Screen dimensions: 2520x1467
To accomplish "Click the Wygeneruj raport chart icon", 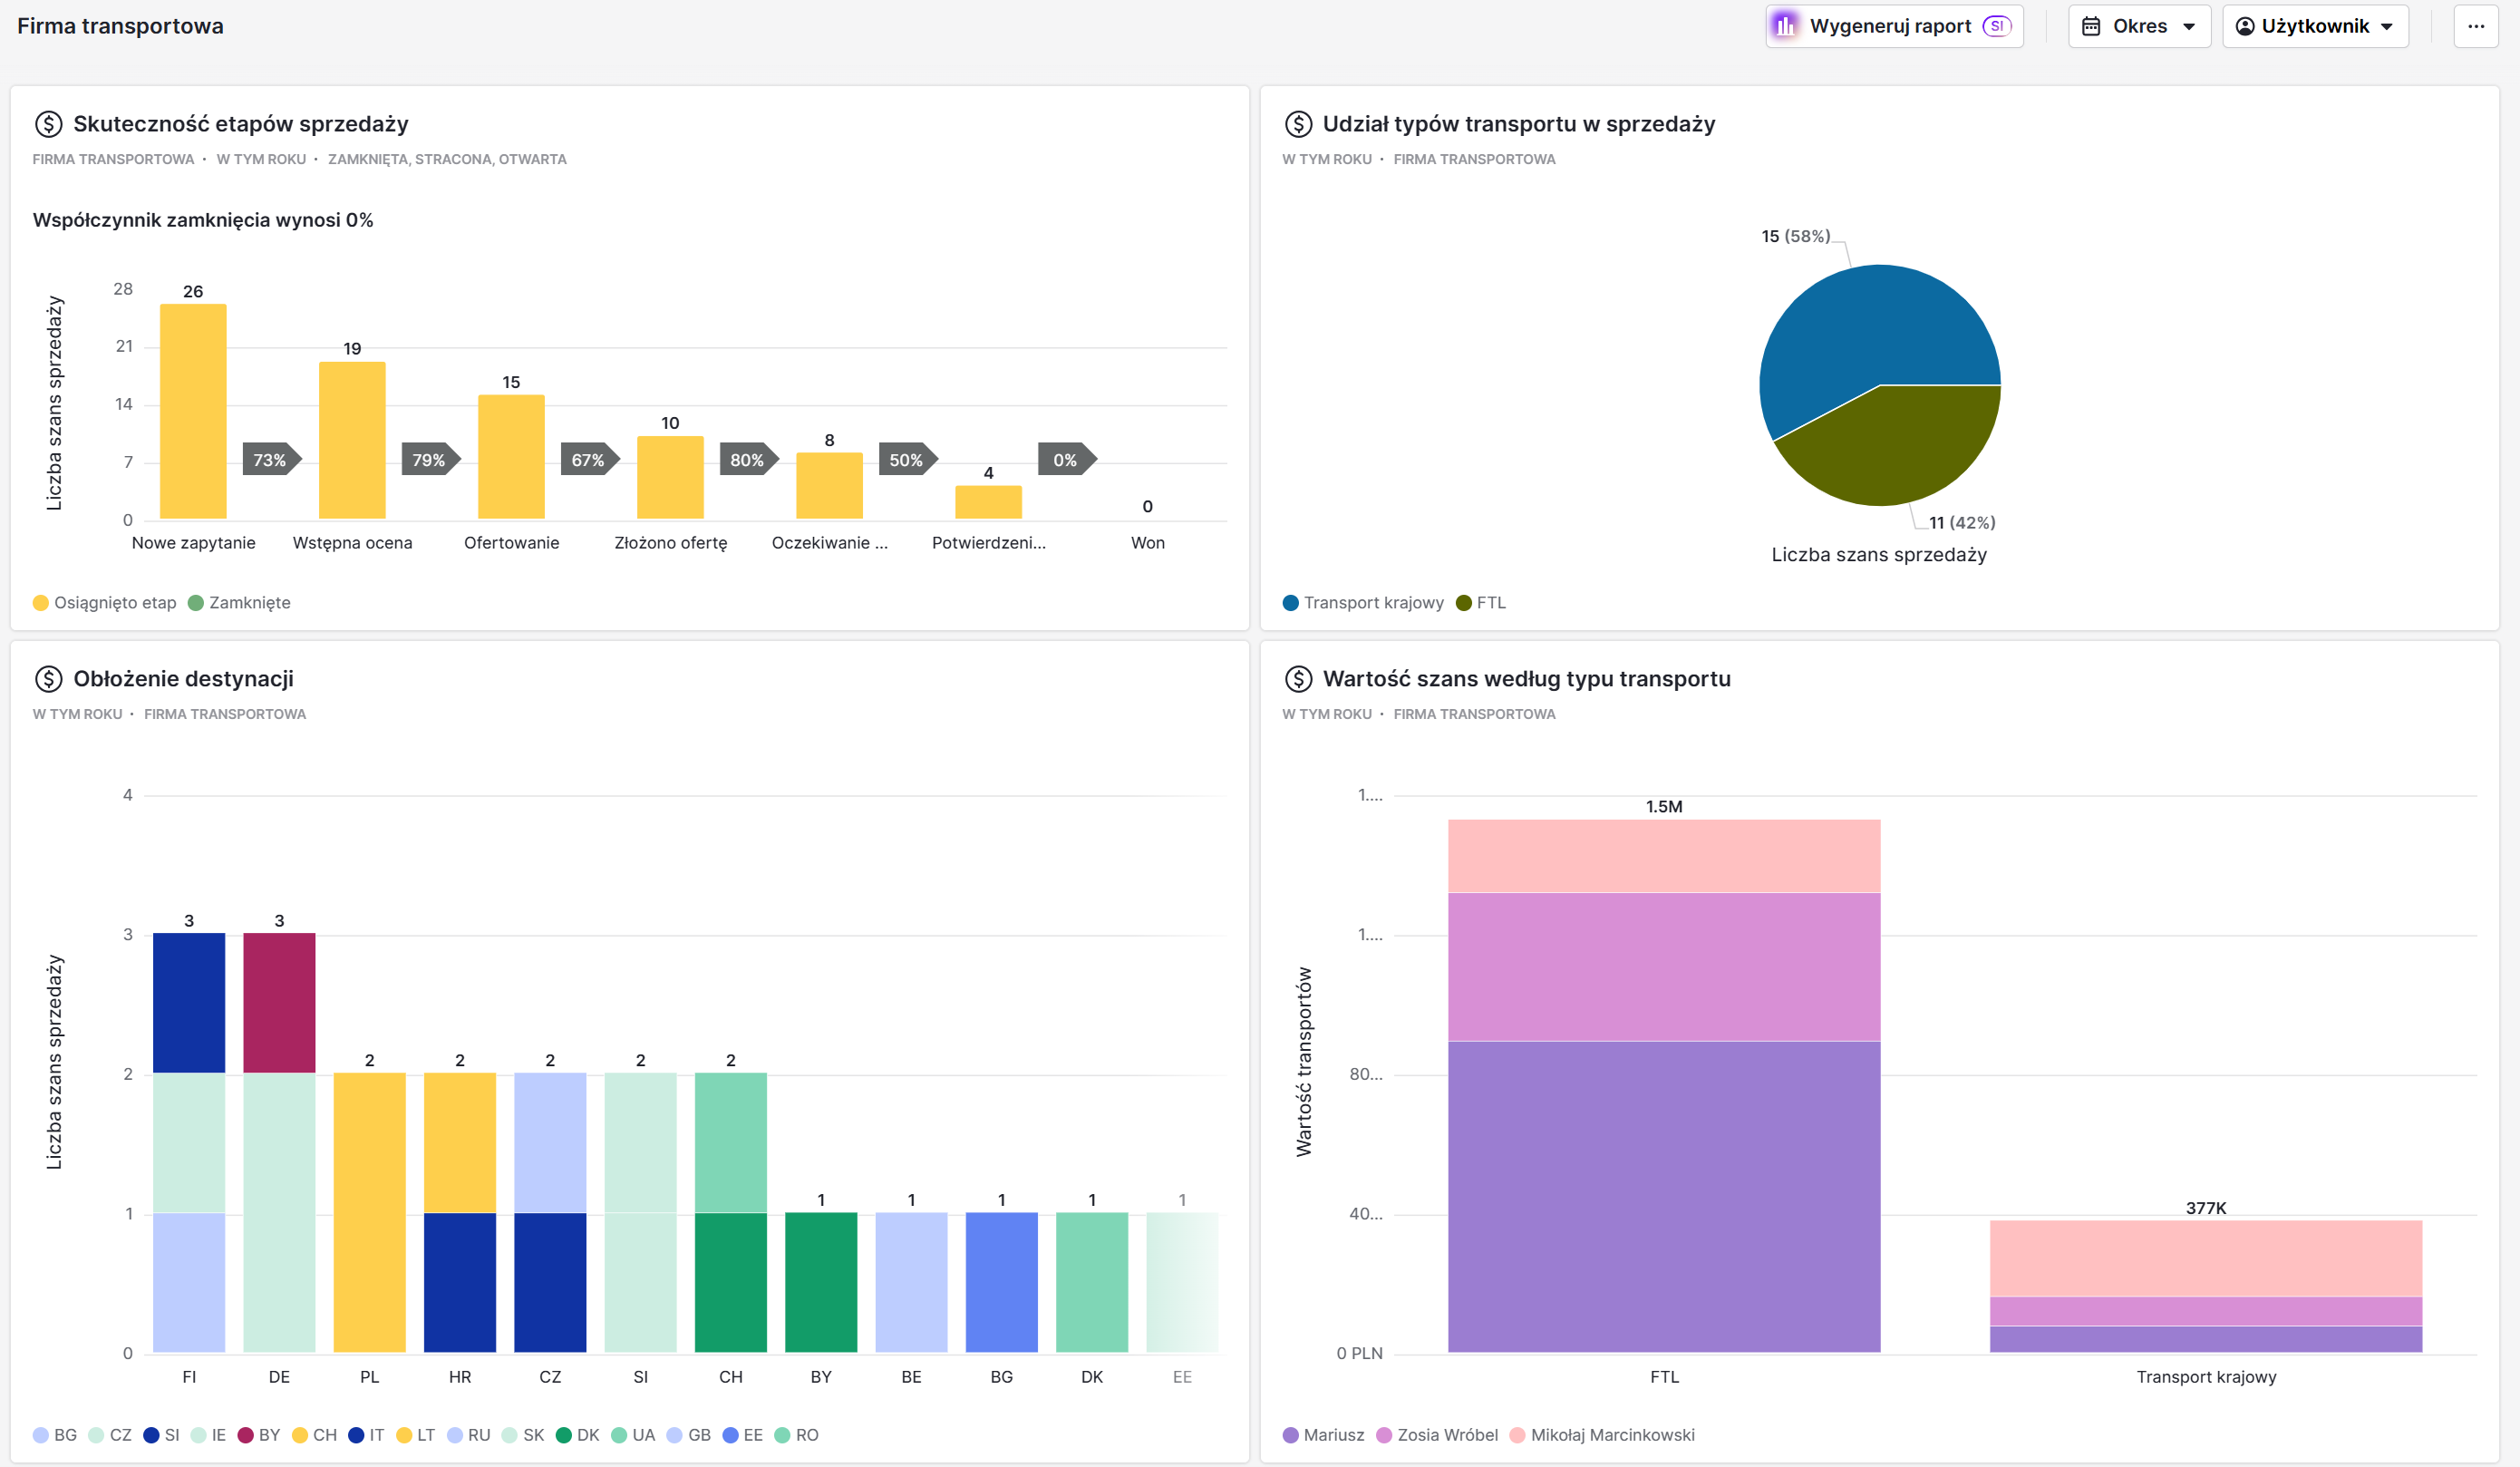I will click(x=1785, y=26).
